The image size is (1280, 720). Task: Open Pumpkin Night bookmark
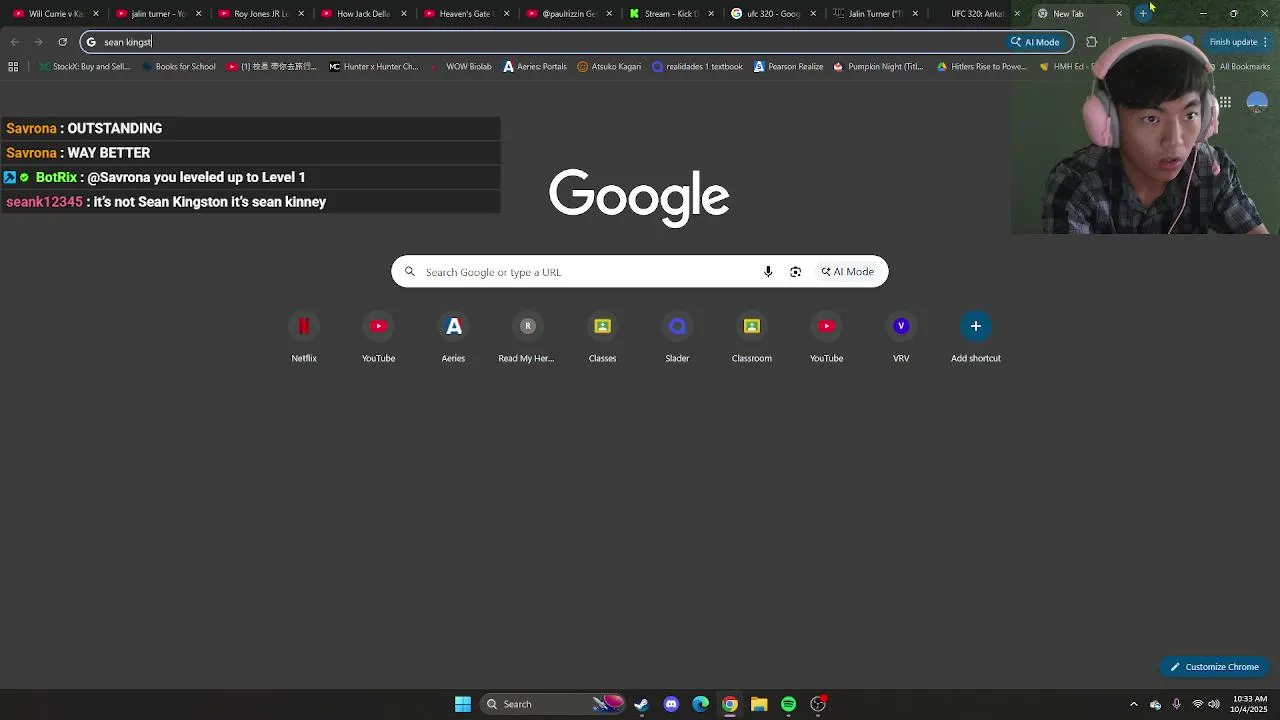tap(878, 67)
